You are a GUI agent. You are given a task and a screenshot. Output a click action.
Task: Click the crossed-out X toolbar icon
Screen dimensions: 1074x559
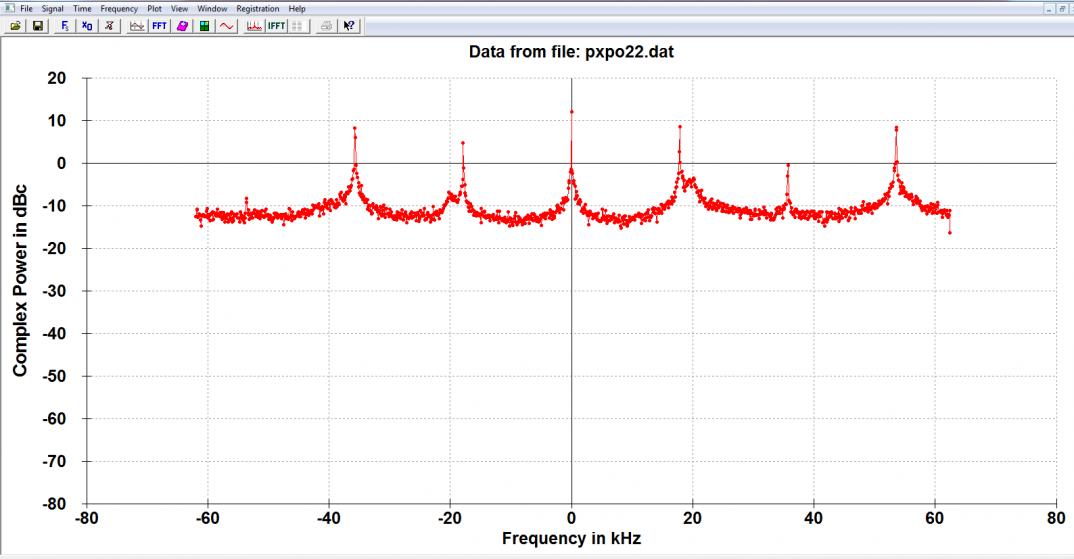pos(109,26)
